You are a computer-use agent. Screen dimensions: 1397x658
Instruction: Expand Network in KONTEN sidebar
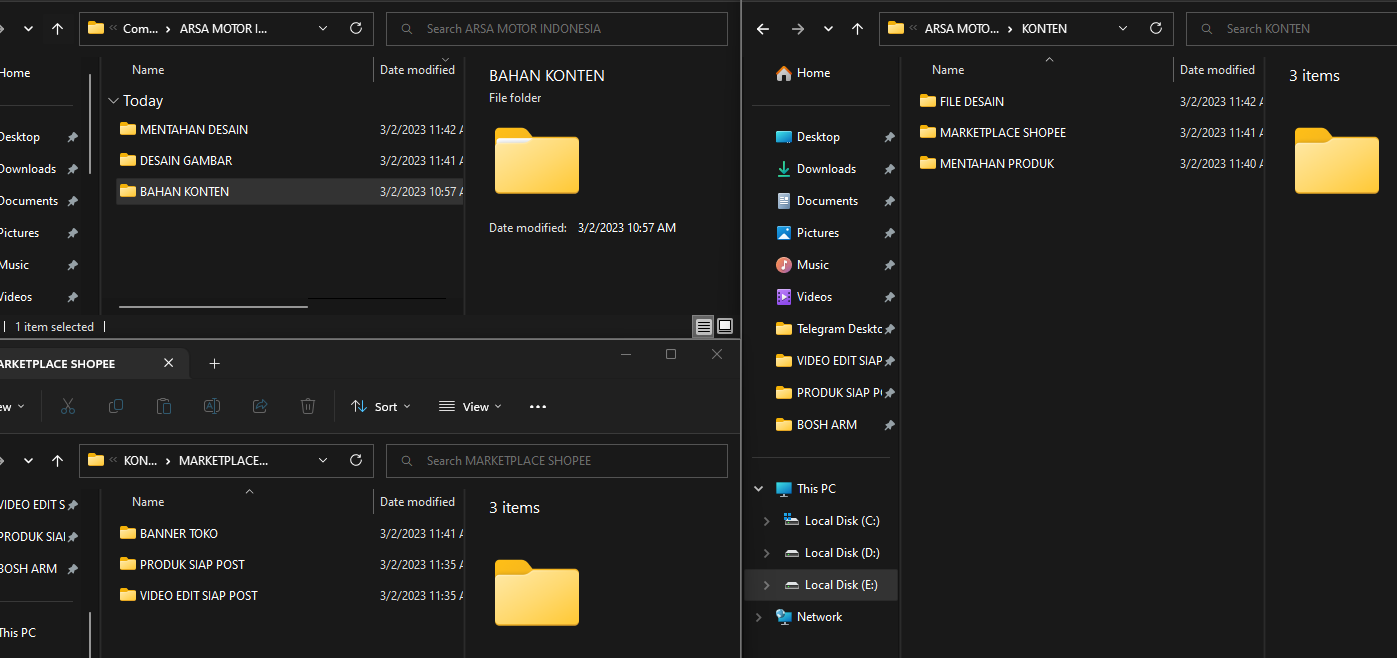click(759, 617)
